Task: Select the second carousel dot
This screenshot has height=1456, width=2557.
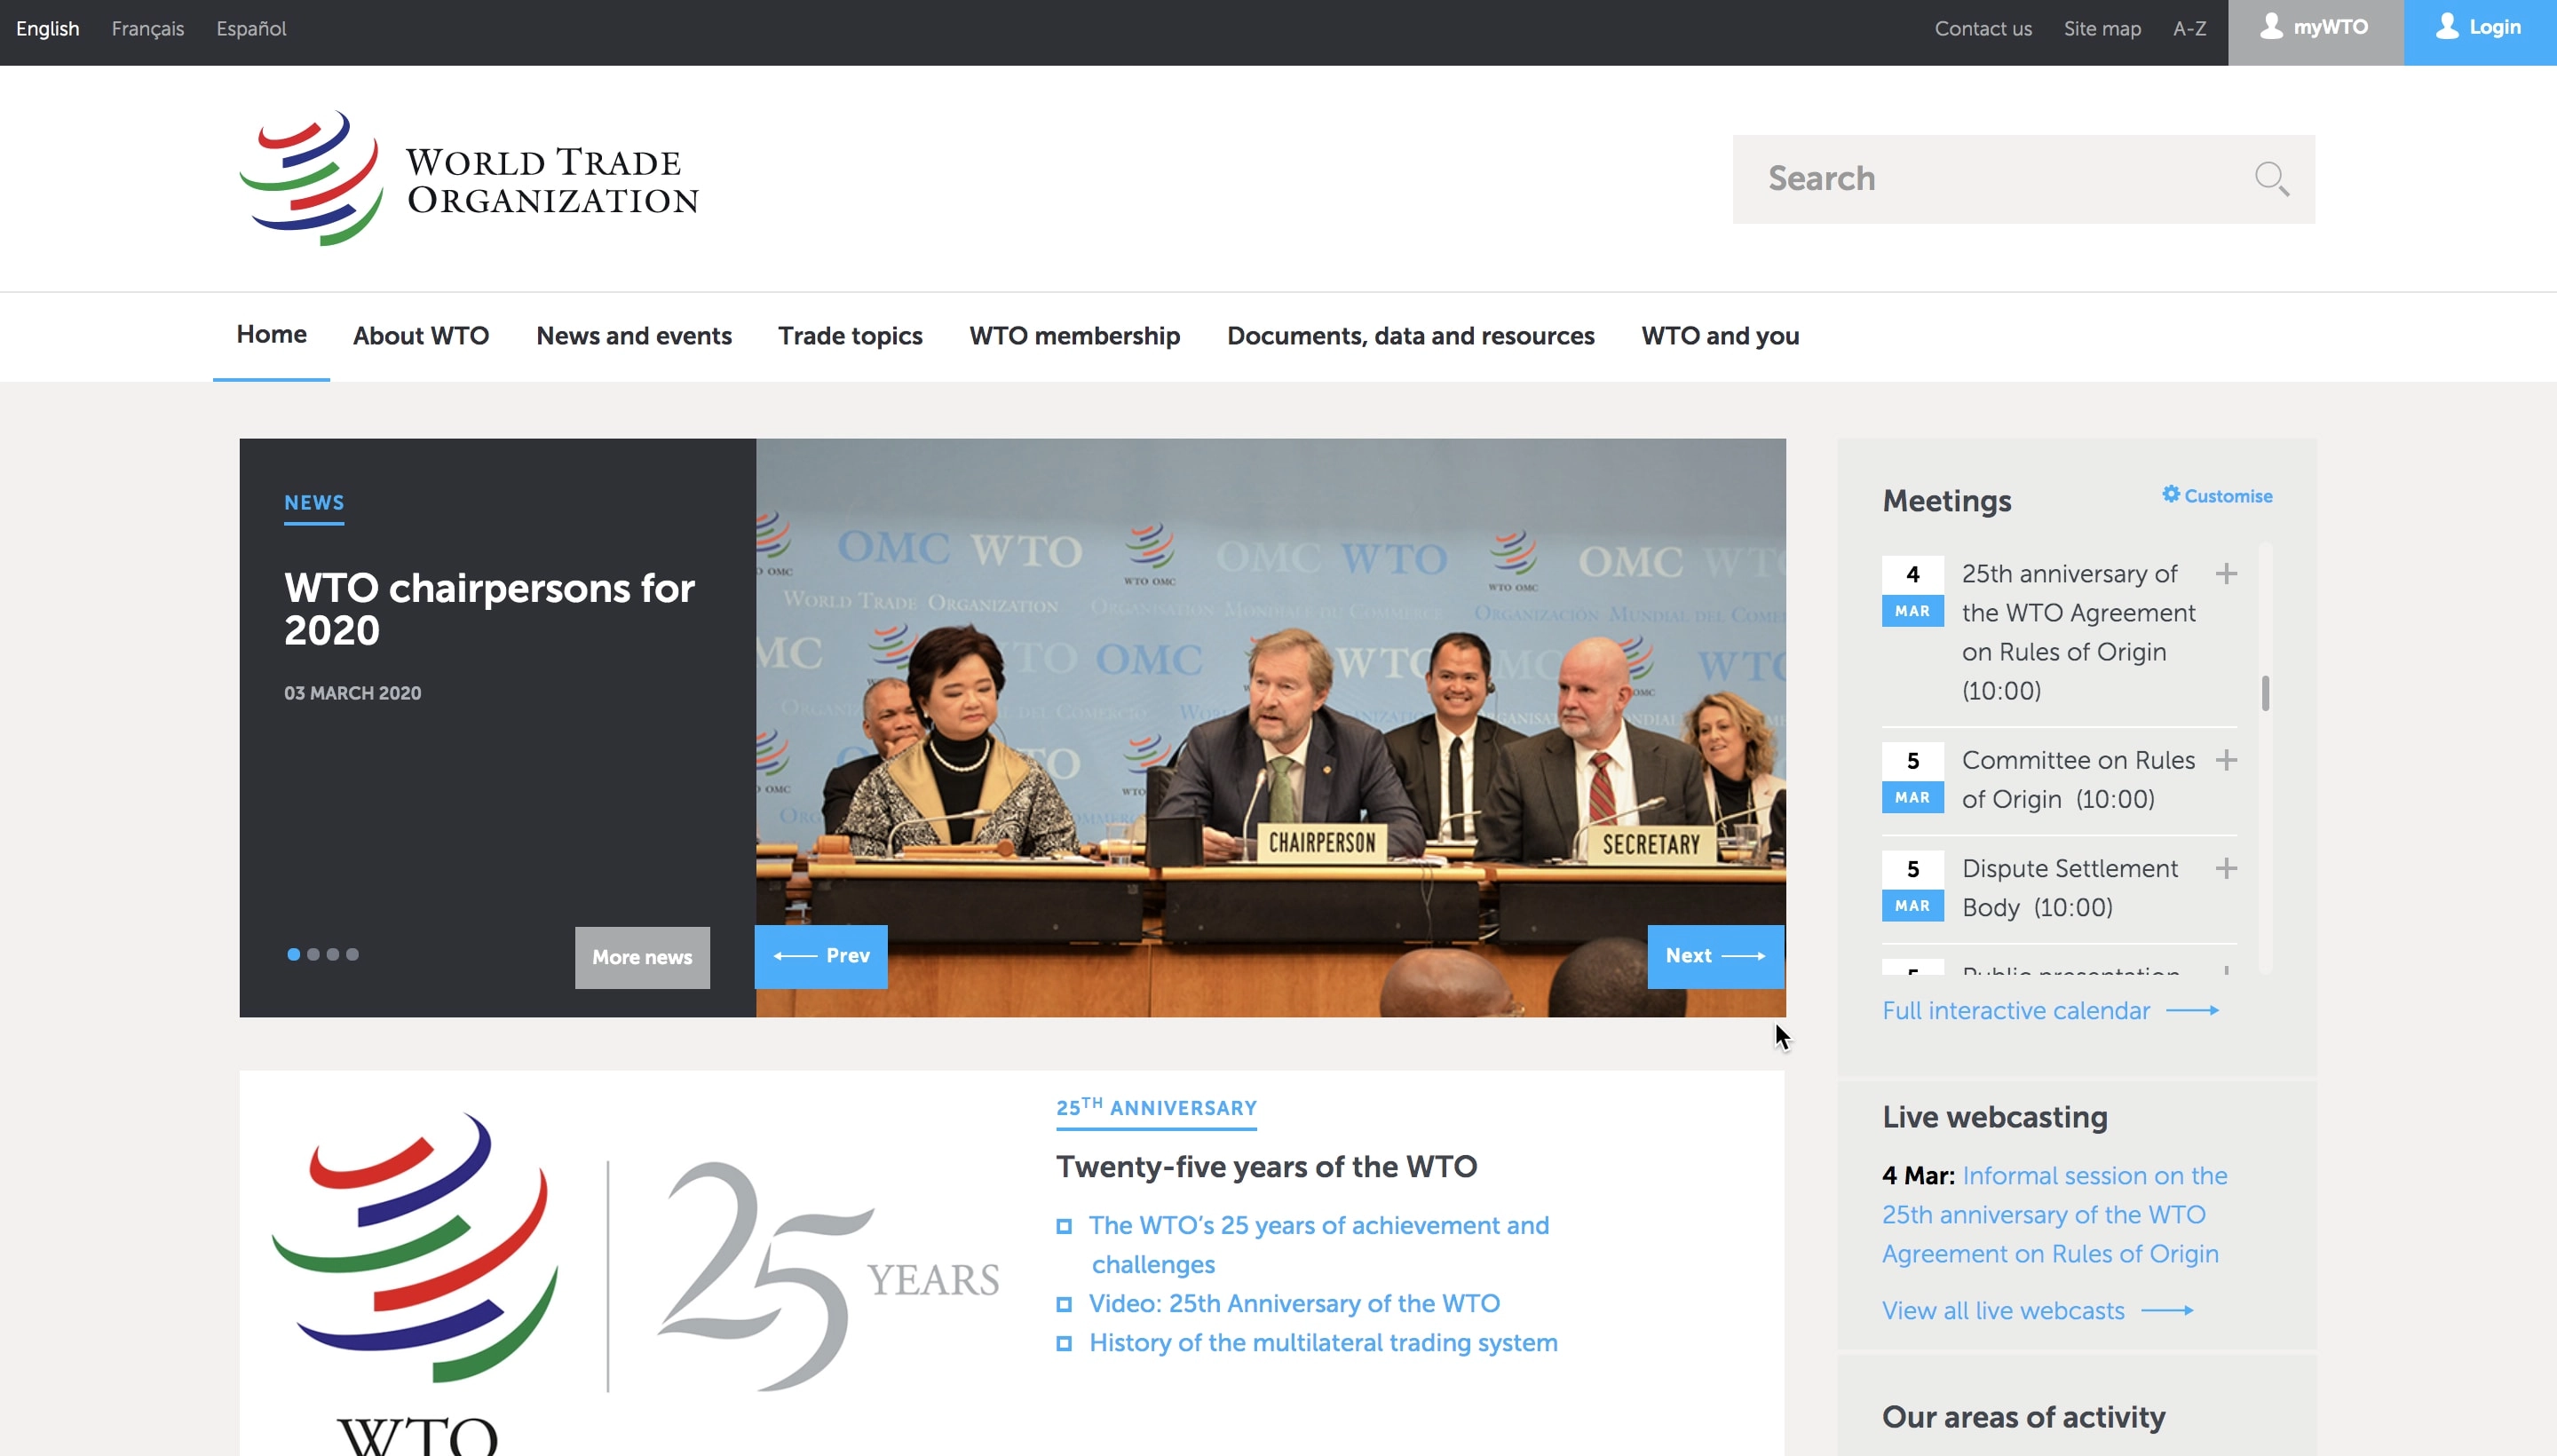Action: click(313, 954)
